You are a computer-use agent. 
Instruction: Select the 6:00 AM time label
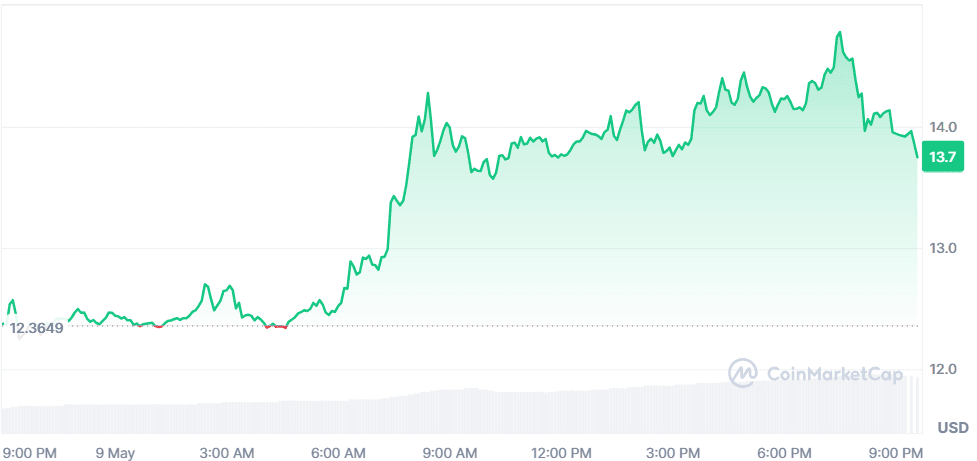pyautogui.click(x=341, y=452)
